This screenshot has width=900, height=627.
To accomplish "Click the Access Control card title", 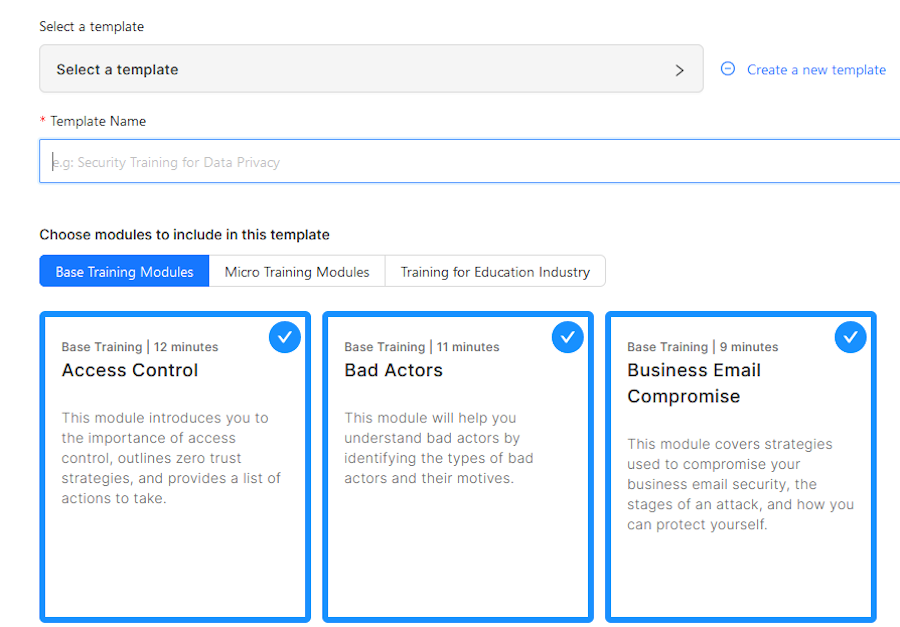I will [x=130, y=370].
